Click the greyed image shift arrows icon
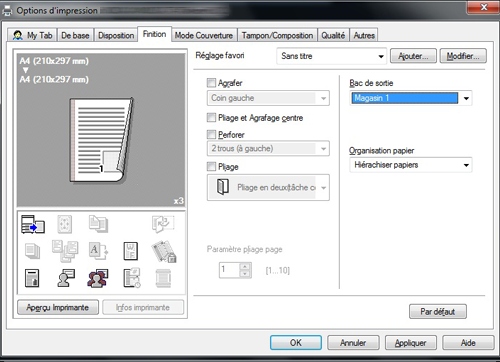 pyautogui.click(x=65, y=224)
